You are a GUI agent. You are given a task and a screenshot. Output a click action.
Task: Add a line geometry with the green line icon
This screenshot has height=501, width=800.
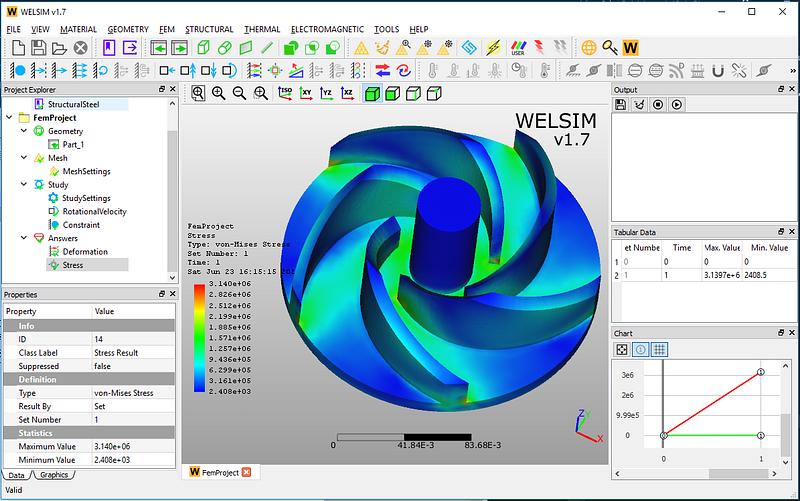tap(267, 48)
